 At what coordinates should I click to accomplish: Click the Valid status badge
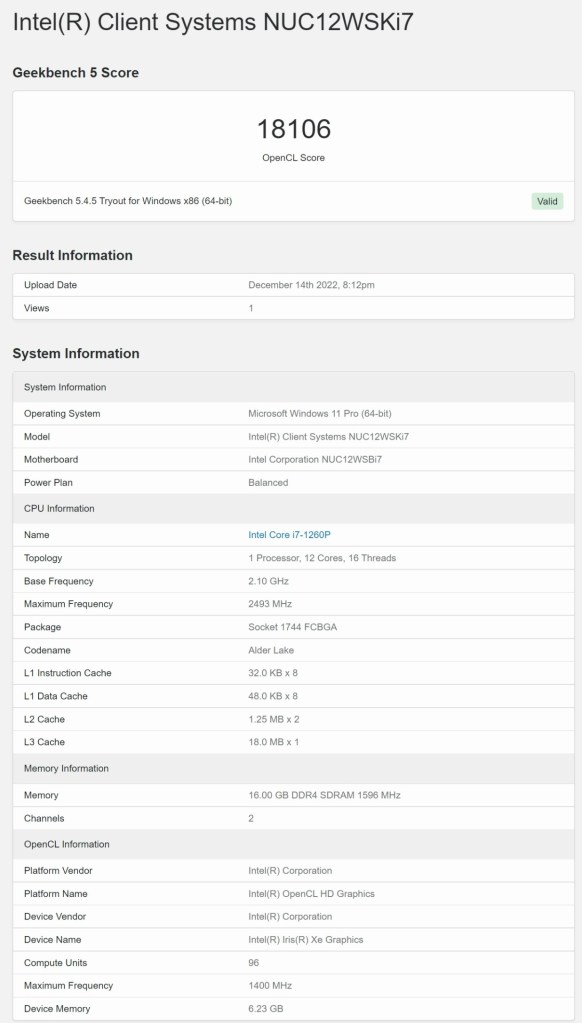pos(547,201)
